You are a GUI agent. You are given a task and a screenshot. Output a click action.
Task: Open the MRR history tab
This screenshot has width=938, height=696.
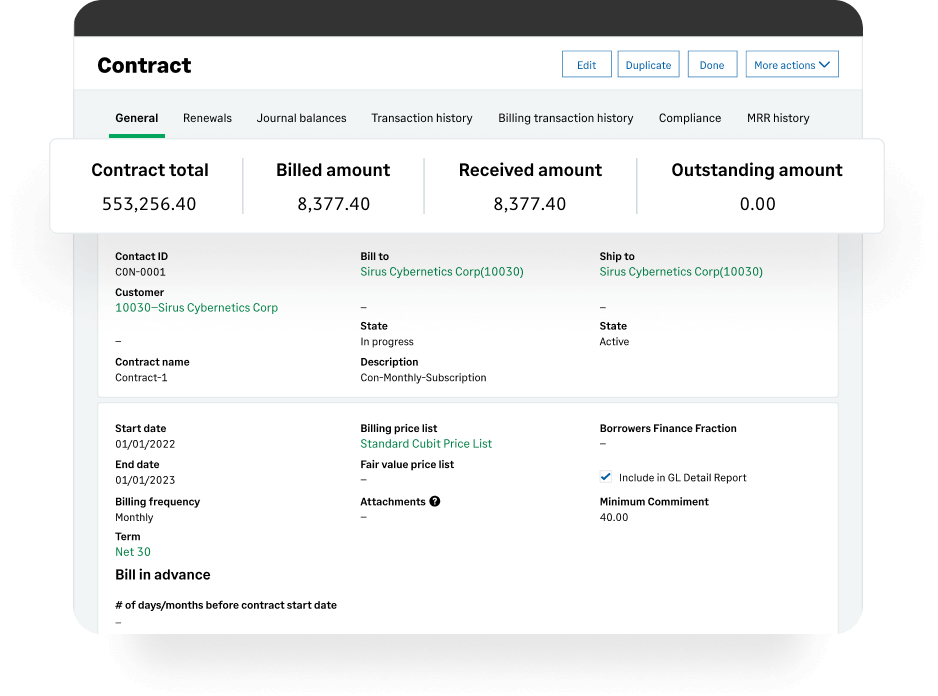click(x=778, y=118)
